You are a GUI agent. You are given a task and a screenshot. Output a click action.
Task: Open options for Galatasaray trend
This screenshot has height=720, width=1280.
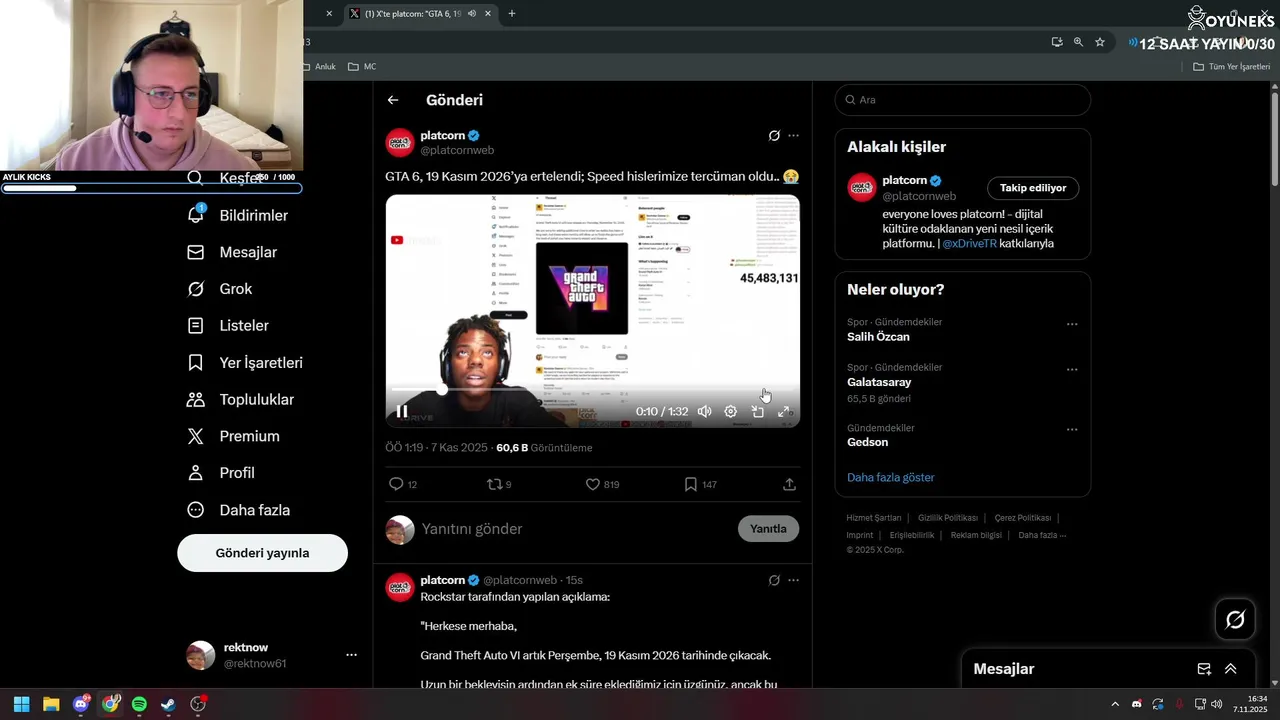[1072, 369]
